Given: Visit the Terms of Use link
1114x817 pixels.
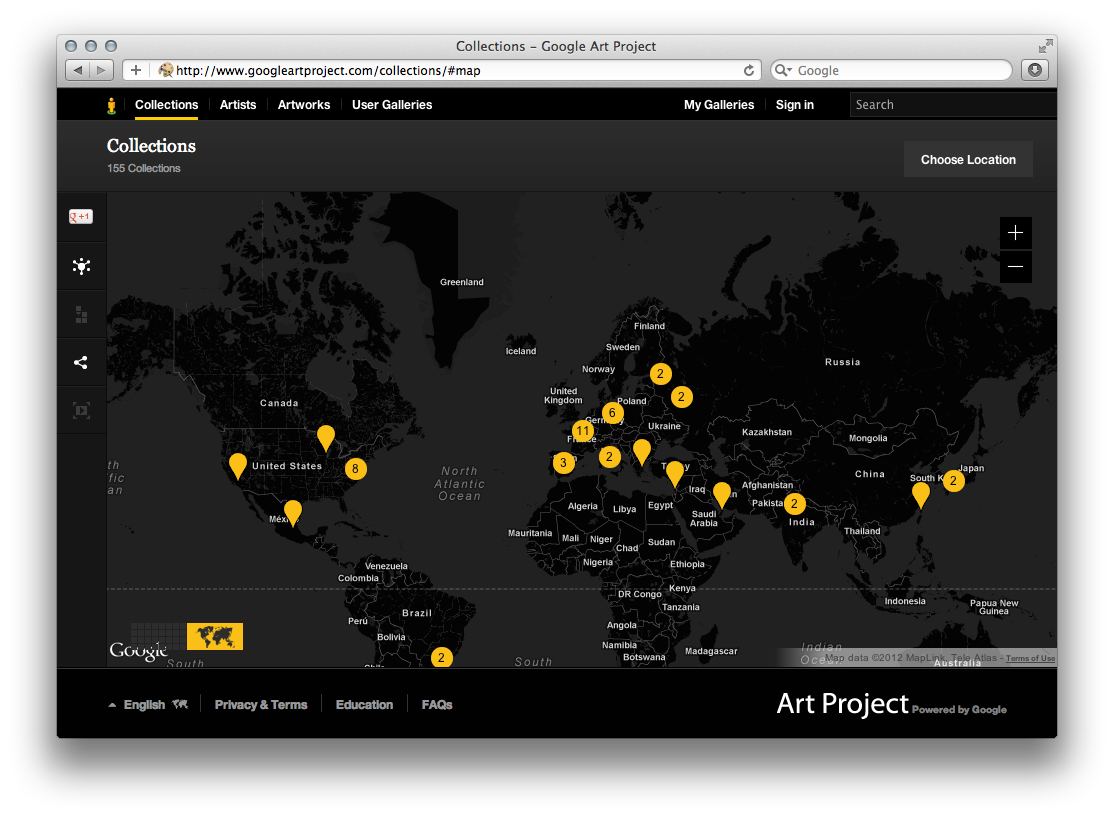Looking at the screenshot, I should (x=1030, y=658).
